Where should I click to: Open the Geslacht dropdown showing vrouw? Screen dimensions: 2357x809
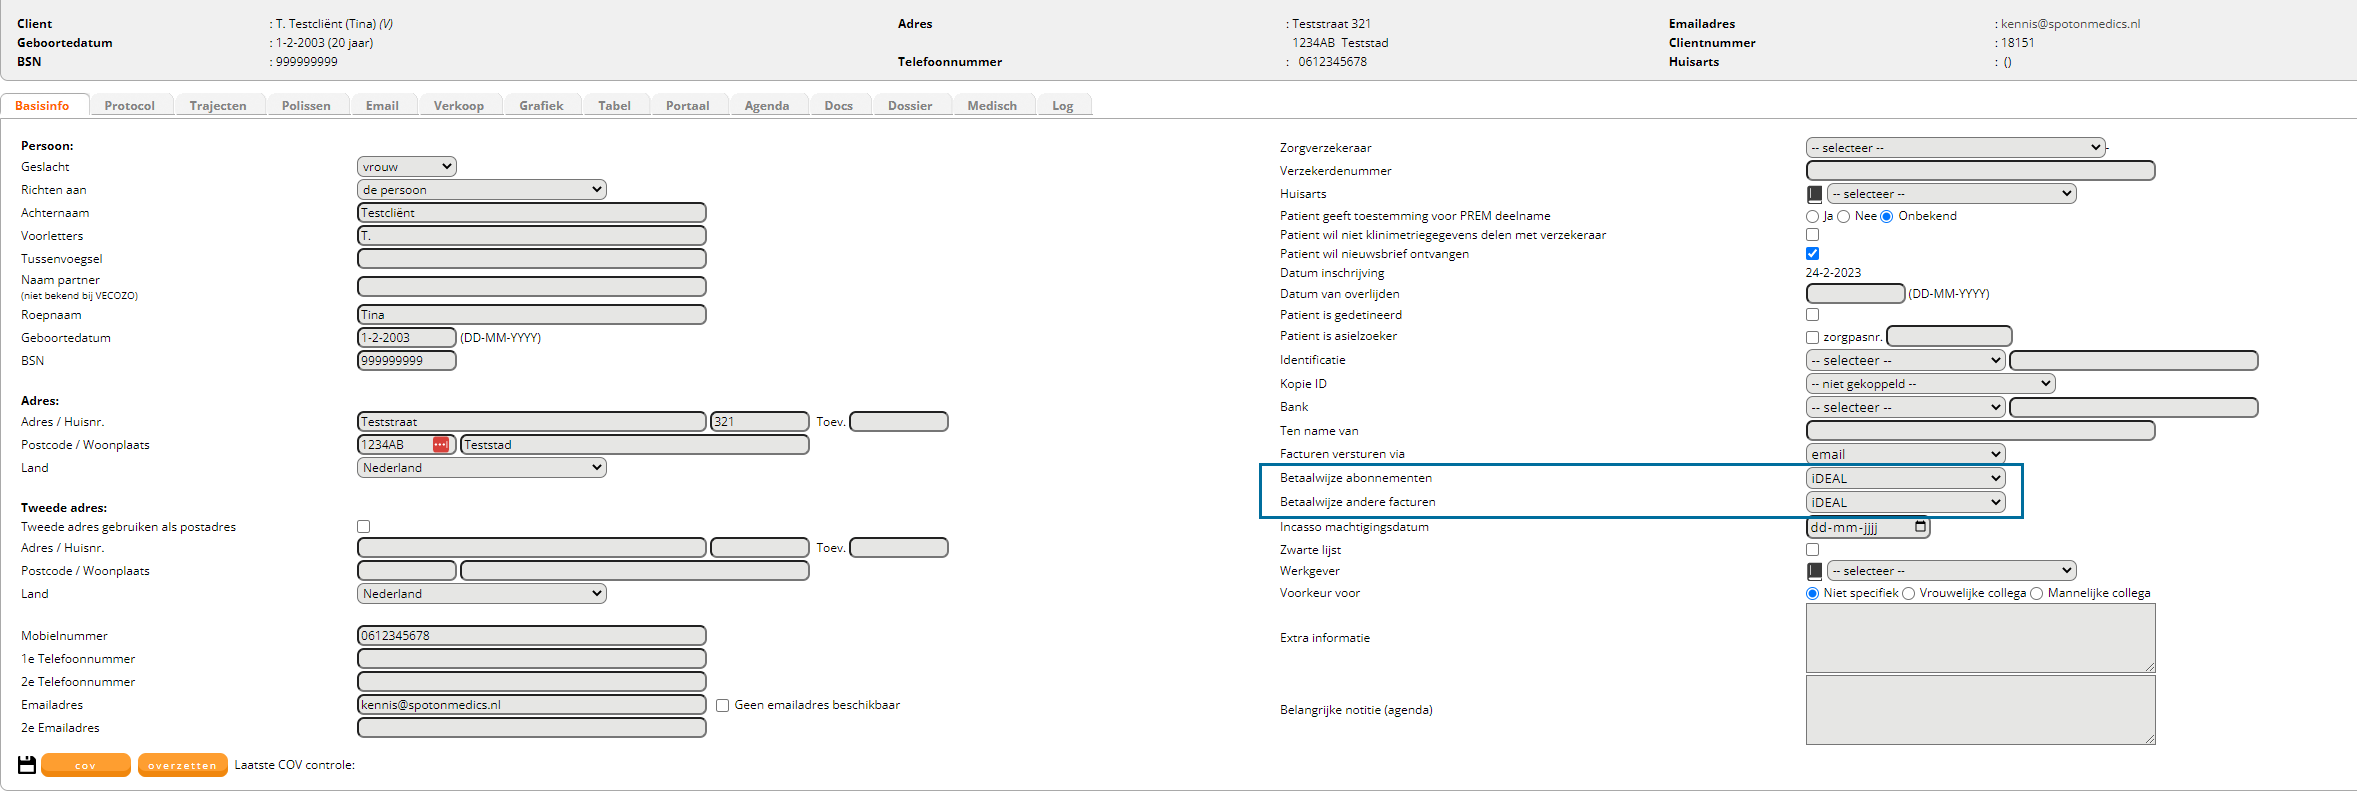[406, 167]
